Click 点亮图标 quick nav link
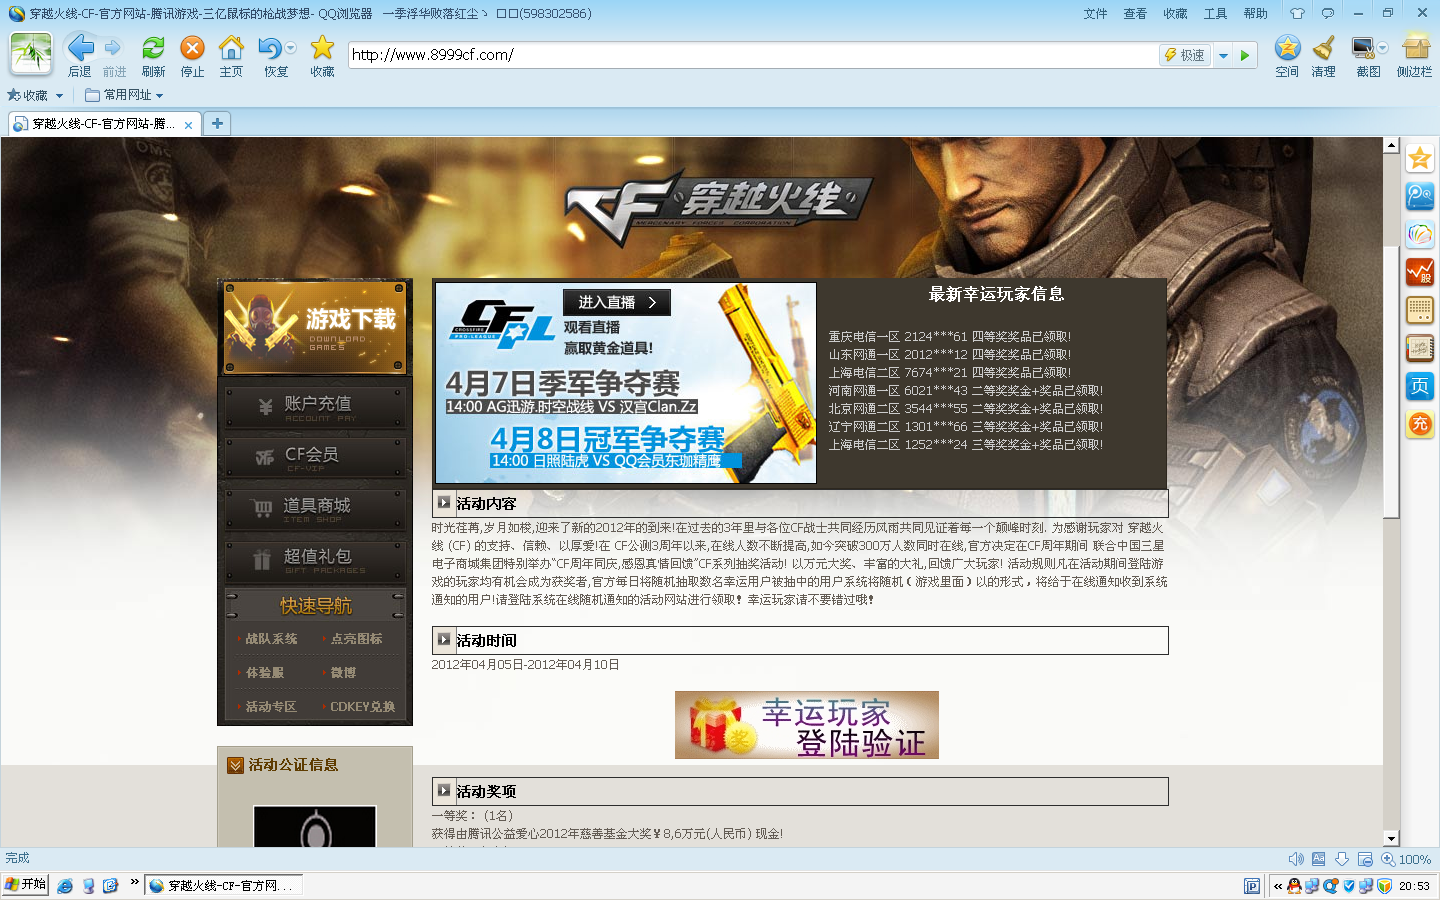Viewport: 1440px width, 900px height. click(x=356, y=638)
